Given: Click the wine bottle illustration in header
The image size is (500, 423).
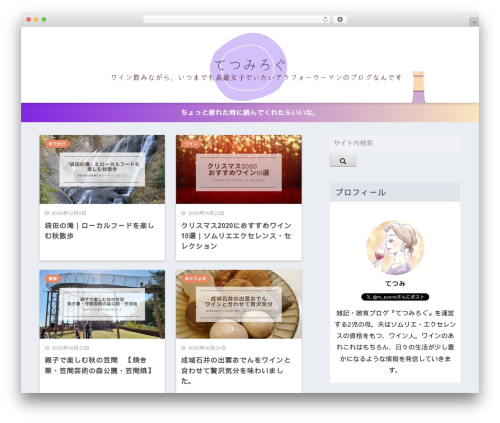Looking at the screenshot, I should pyautogui.click(x=418, y=87).
